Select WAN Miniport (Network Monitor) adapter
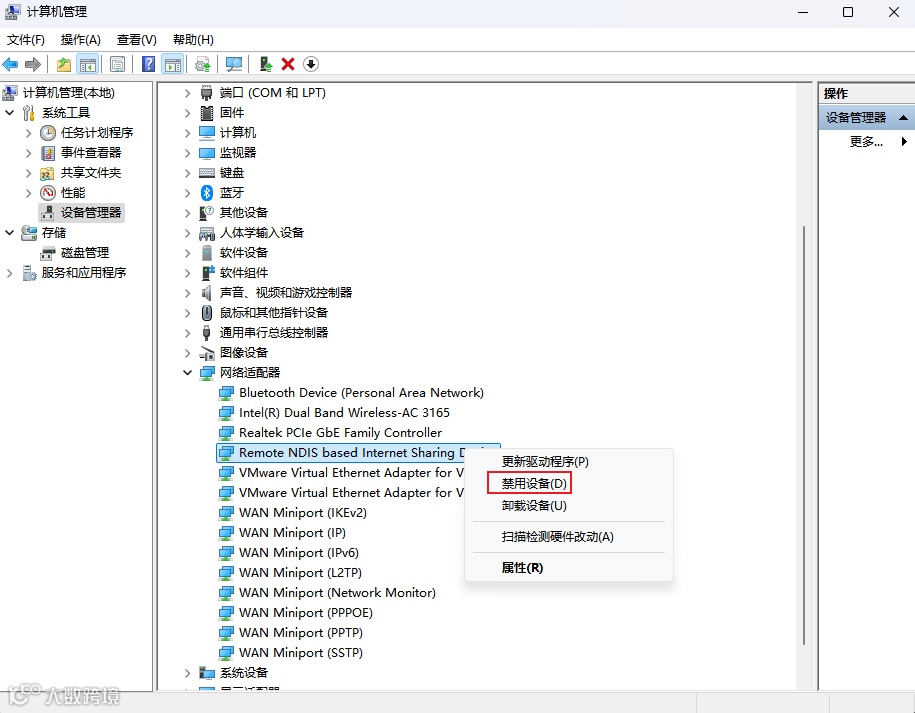 pos(337,593)
